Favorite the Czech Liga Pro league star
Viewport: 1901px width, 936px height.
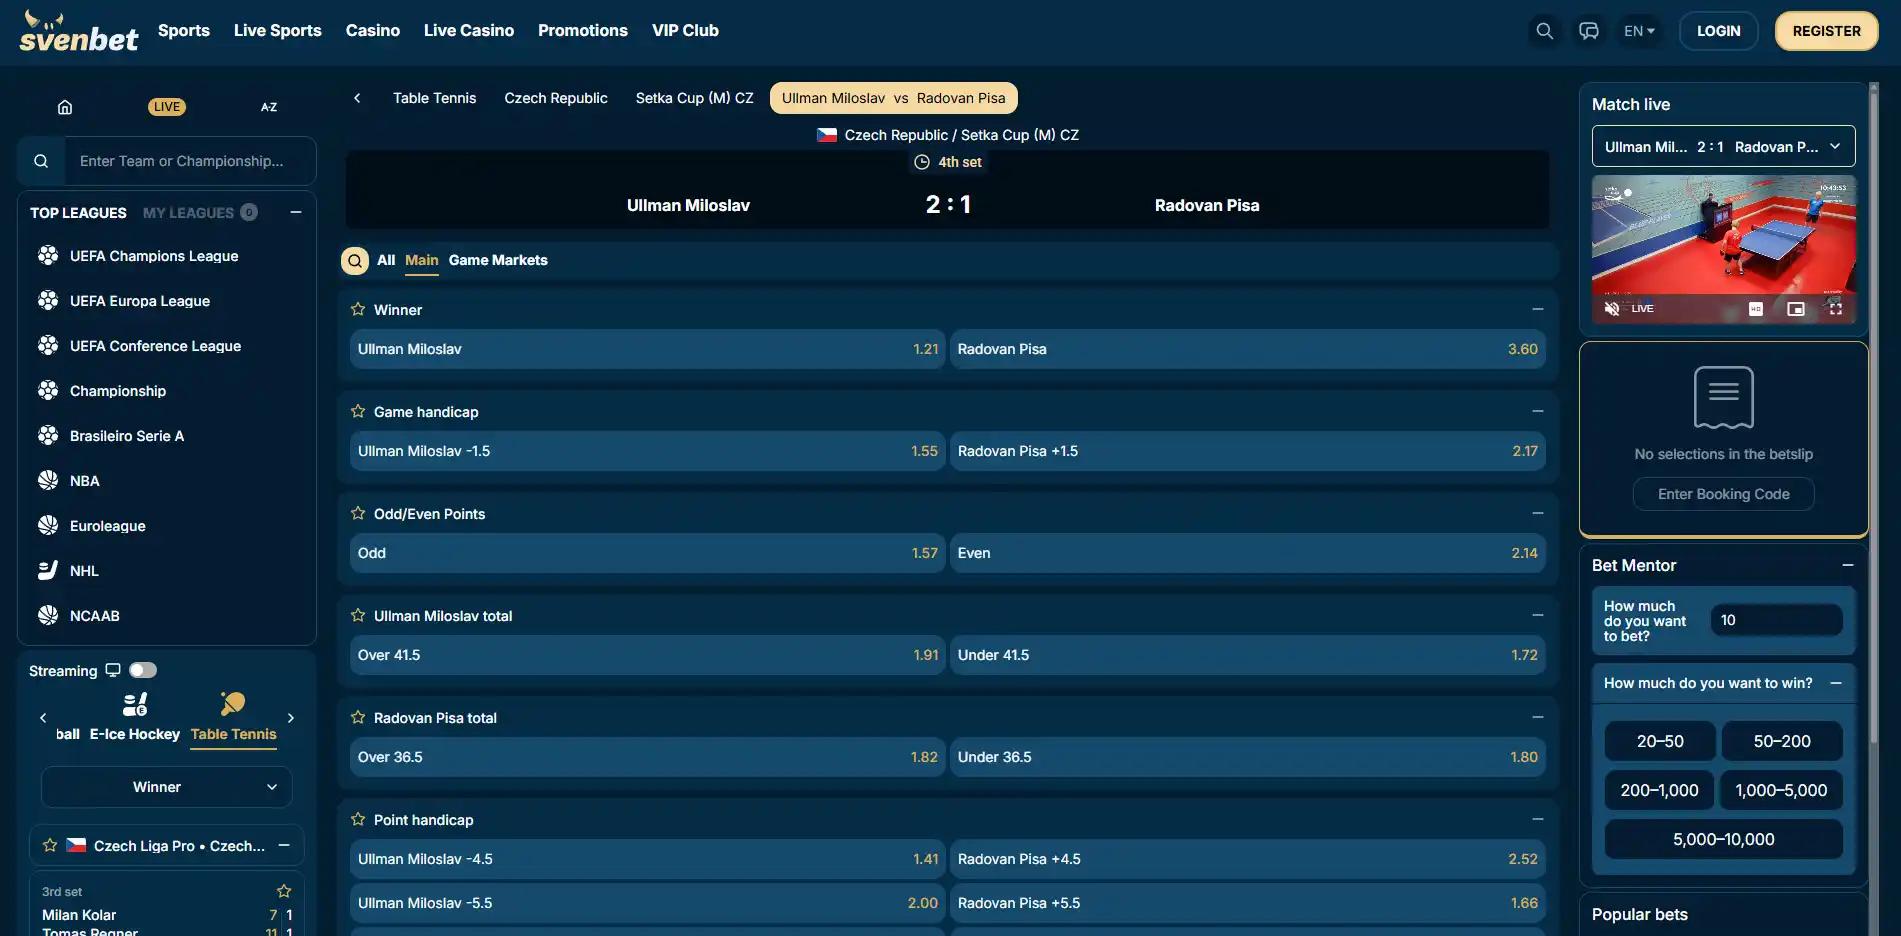coord(50,846)
